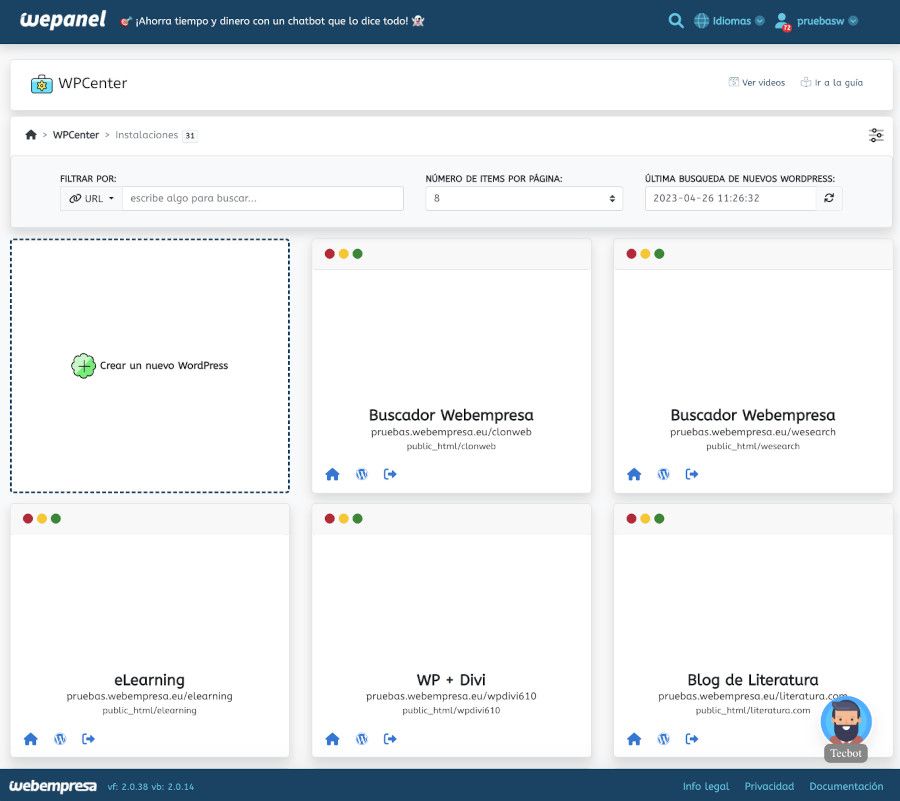The height and width of the screenshot is (801, 900).
Task: Click login arrow icon for eLearning
Action: pyautogui.click(x=88, y=739)
